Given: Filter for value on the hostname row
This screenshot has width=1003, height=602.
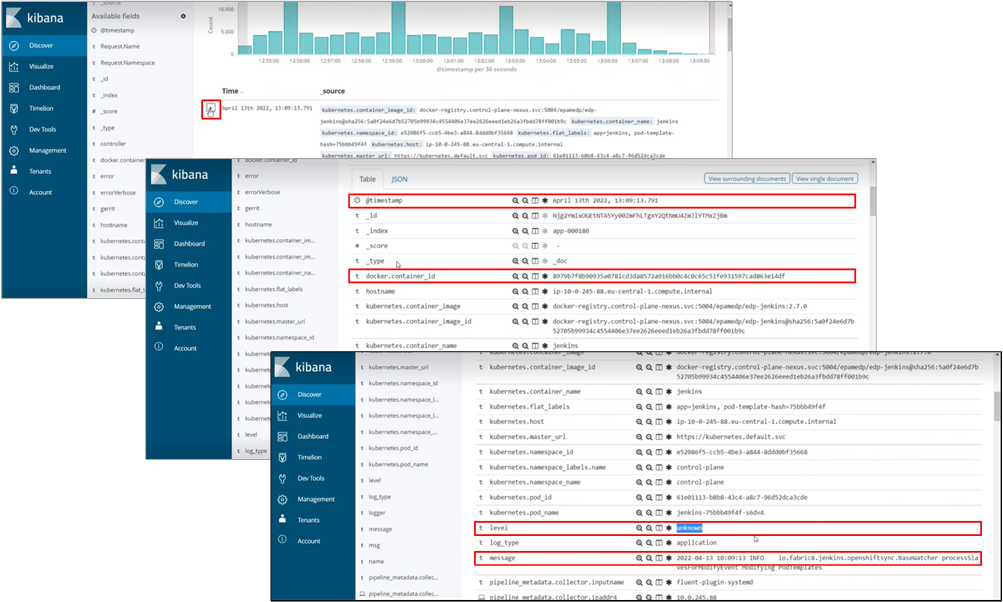Looking at the screenshot, I should click(x=515, y=291).
